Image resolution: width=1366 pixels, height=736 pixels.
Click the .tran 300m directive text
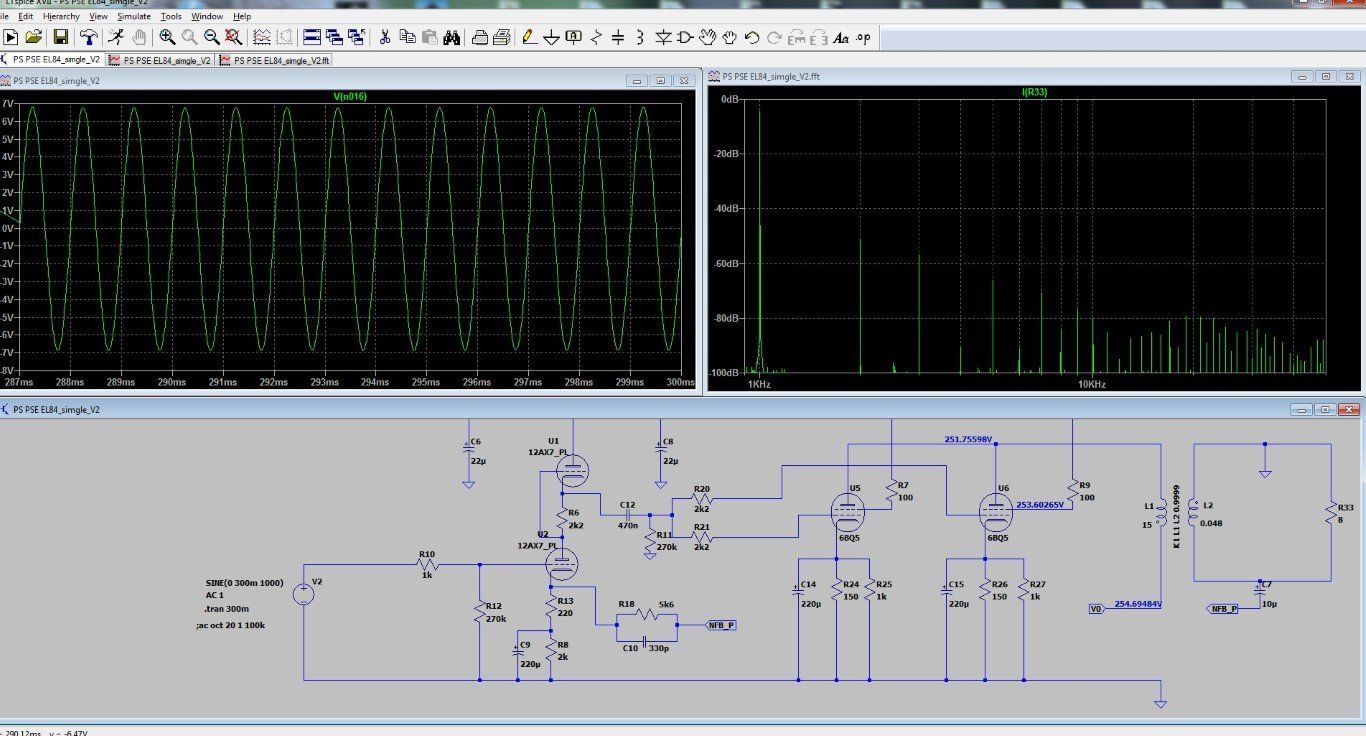(226, 609)
